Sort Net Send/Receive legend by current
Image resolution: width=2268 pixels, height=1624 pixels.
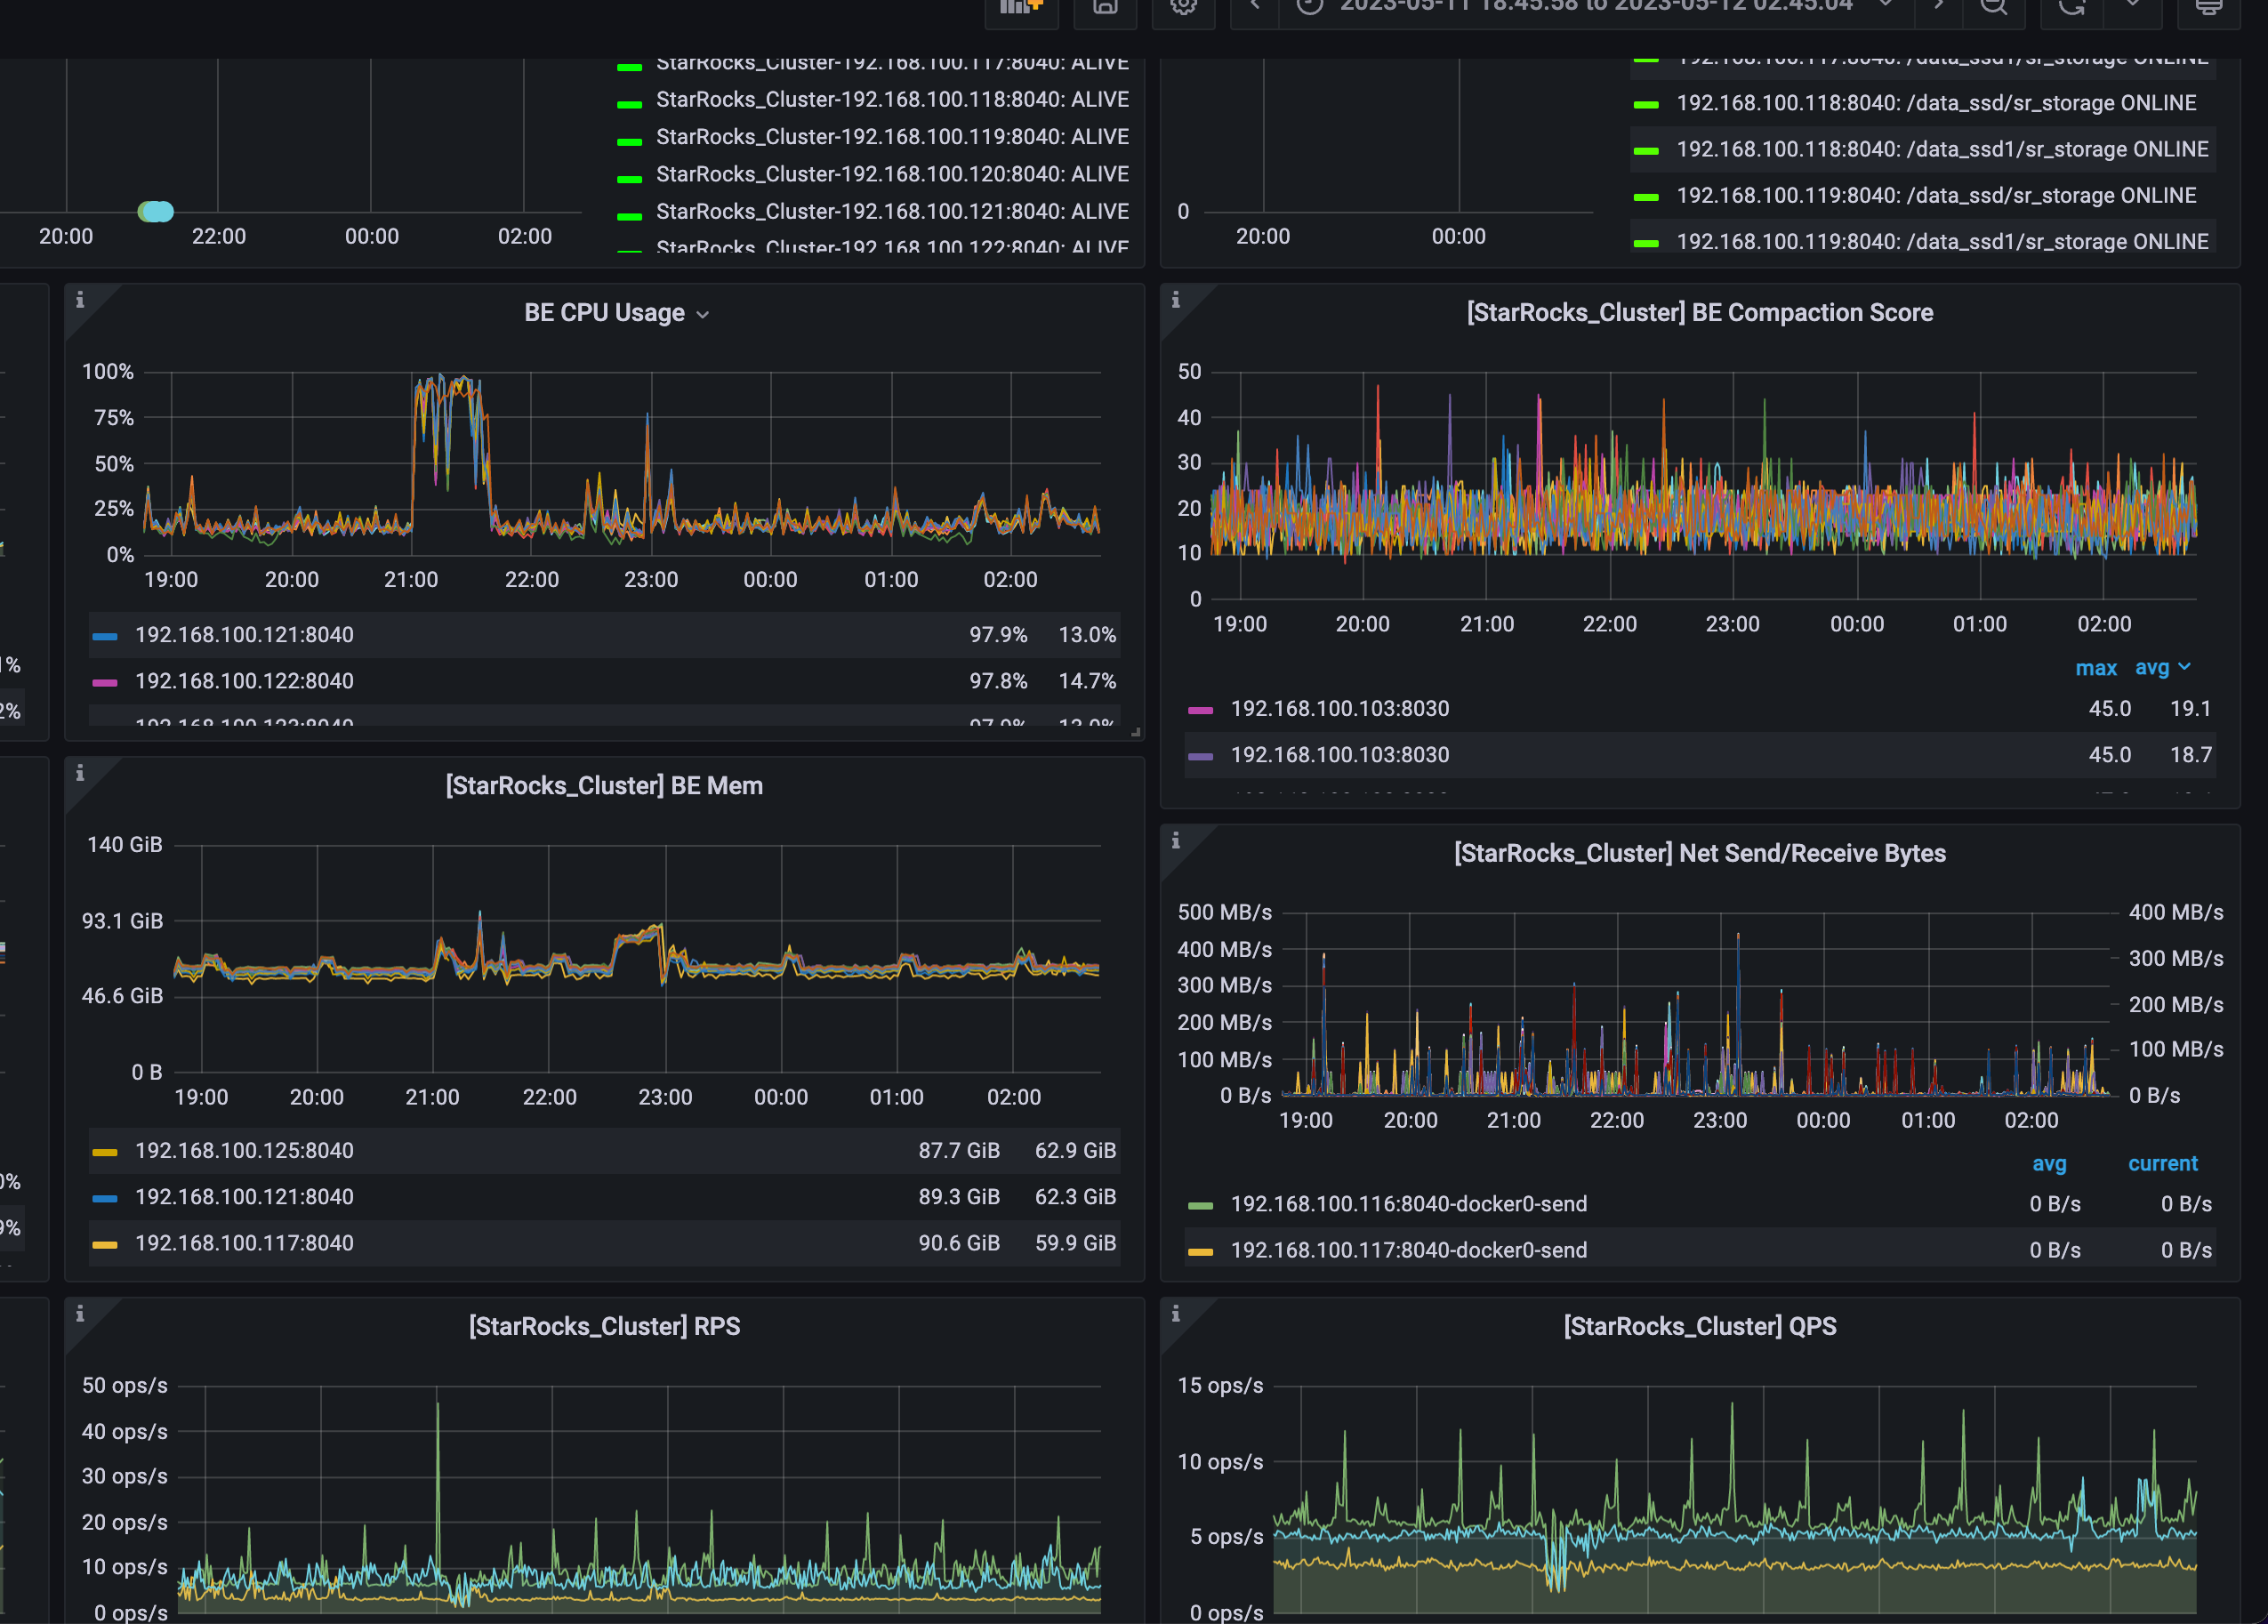[2162, 1164]
